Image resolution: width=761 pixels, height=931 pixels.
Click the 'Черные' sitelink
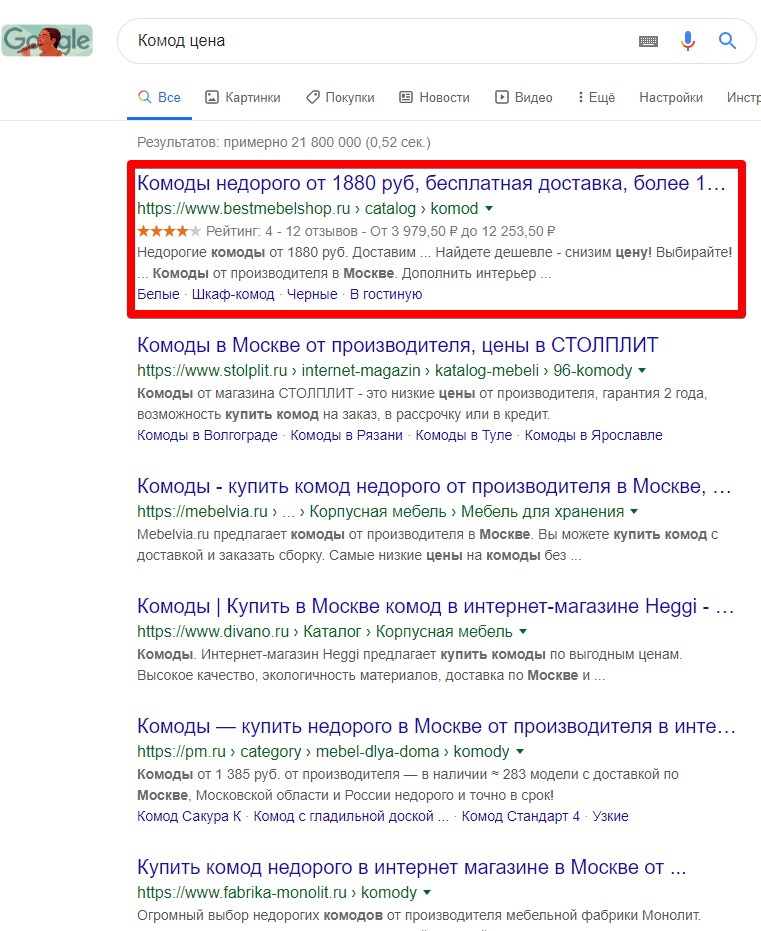coord(312,294)
